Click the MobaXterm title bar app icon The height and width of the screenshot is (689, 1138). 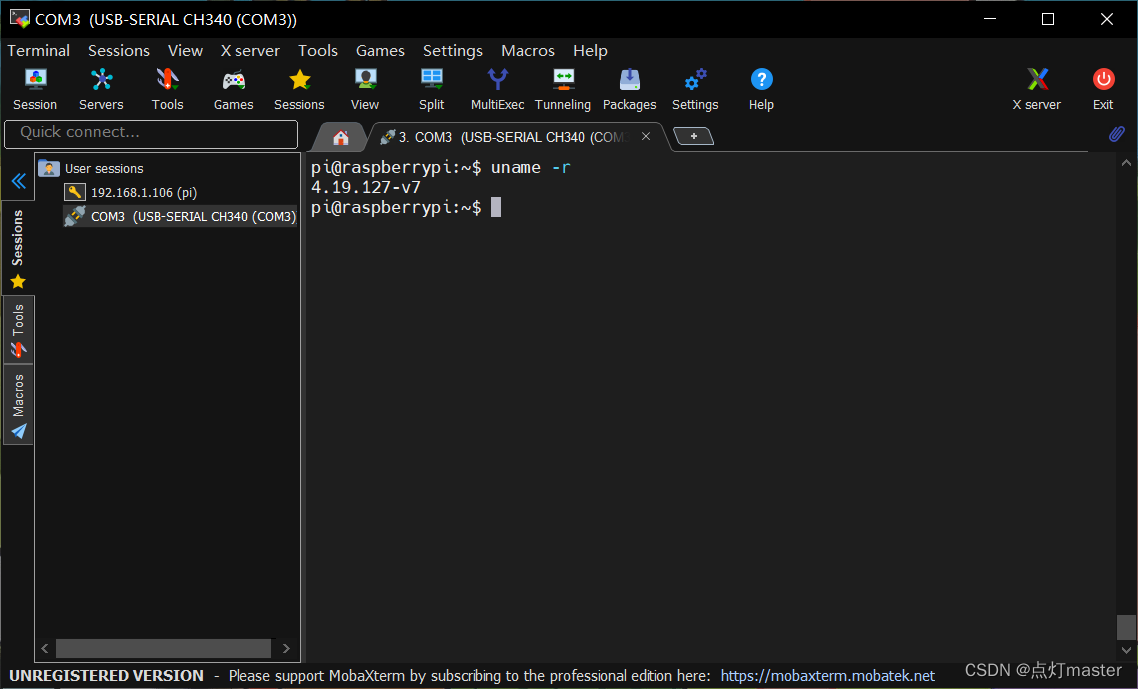(x=20, y=19)
